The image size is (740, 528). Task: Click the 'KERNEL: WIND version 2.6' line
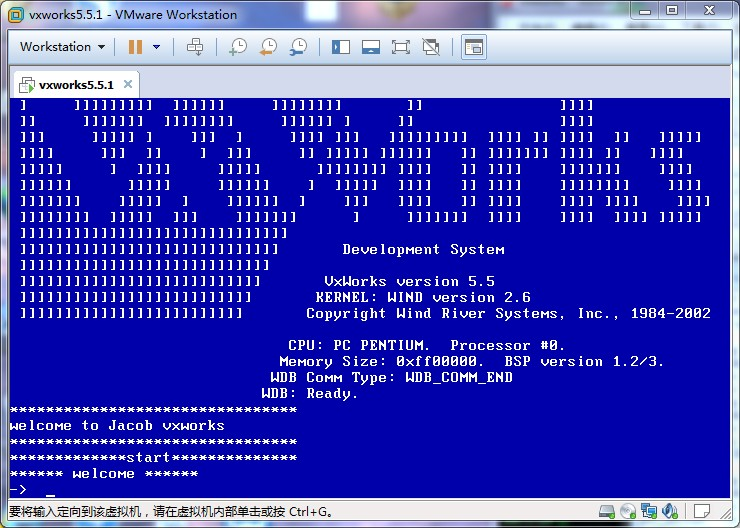point(423,297)
